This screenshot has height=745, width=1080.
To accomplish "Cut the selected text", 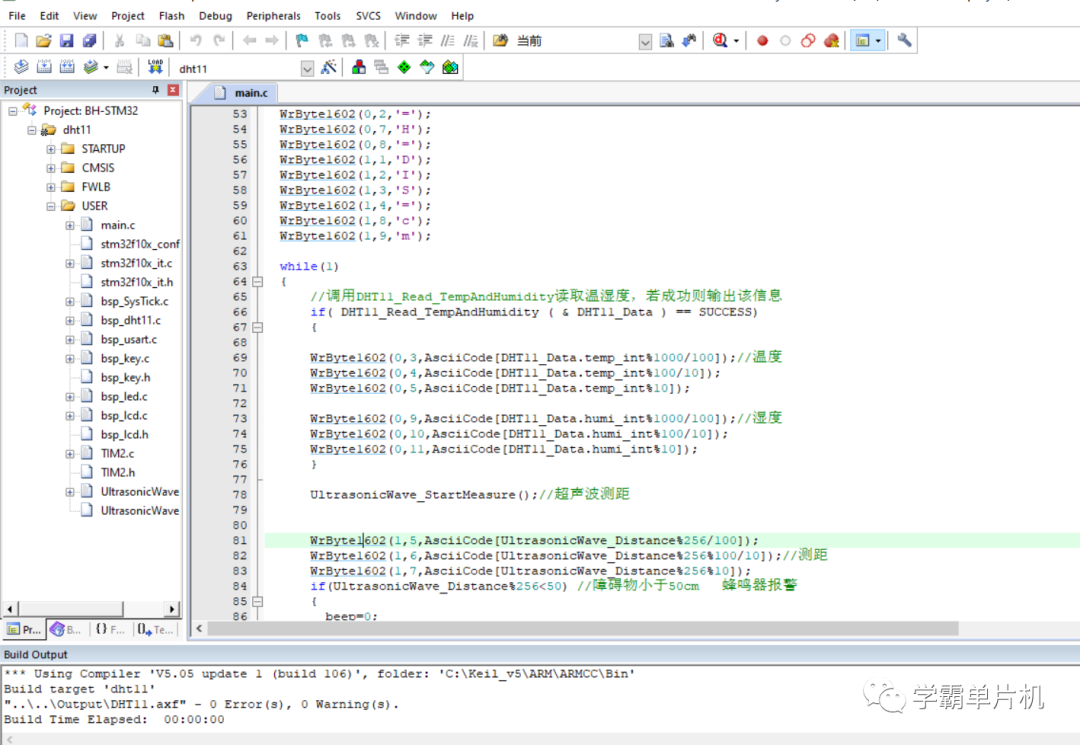I will (119, 41).
